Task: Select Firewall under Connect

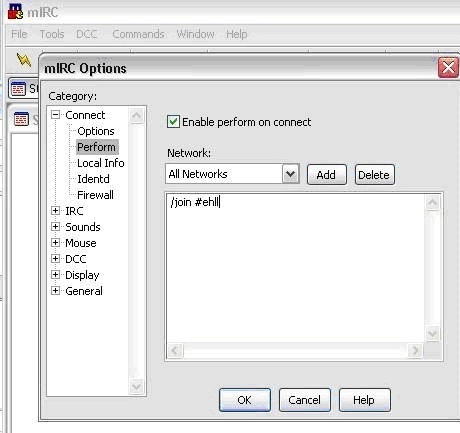Action: coord(95,195)
